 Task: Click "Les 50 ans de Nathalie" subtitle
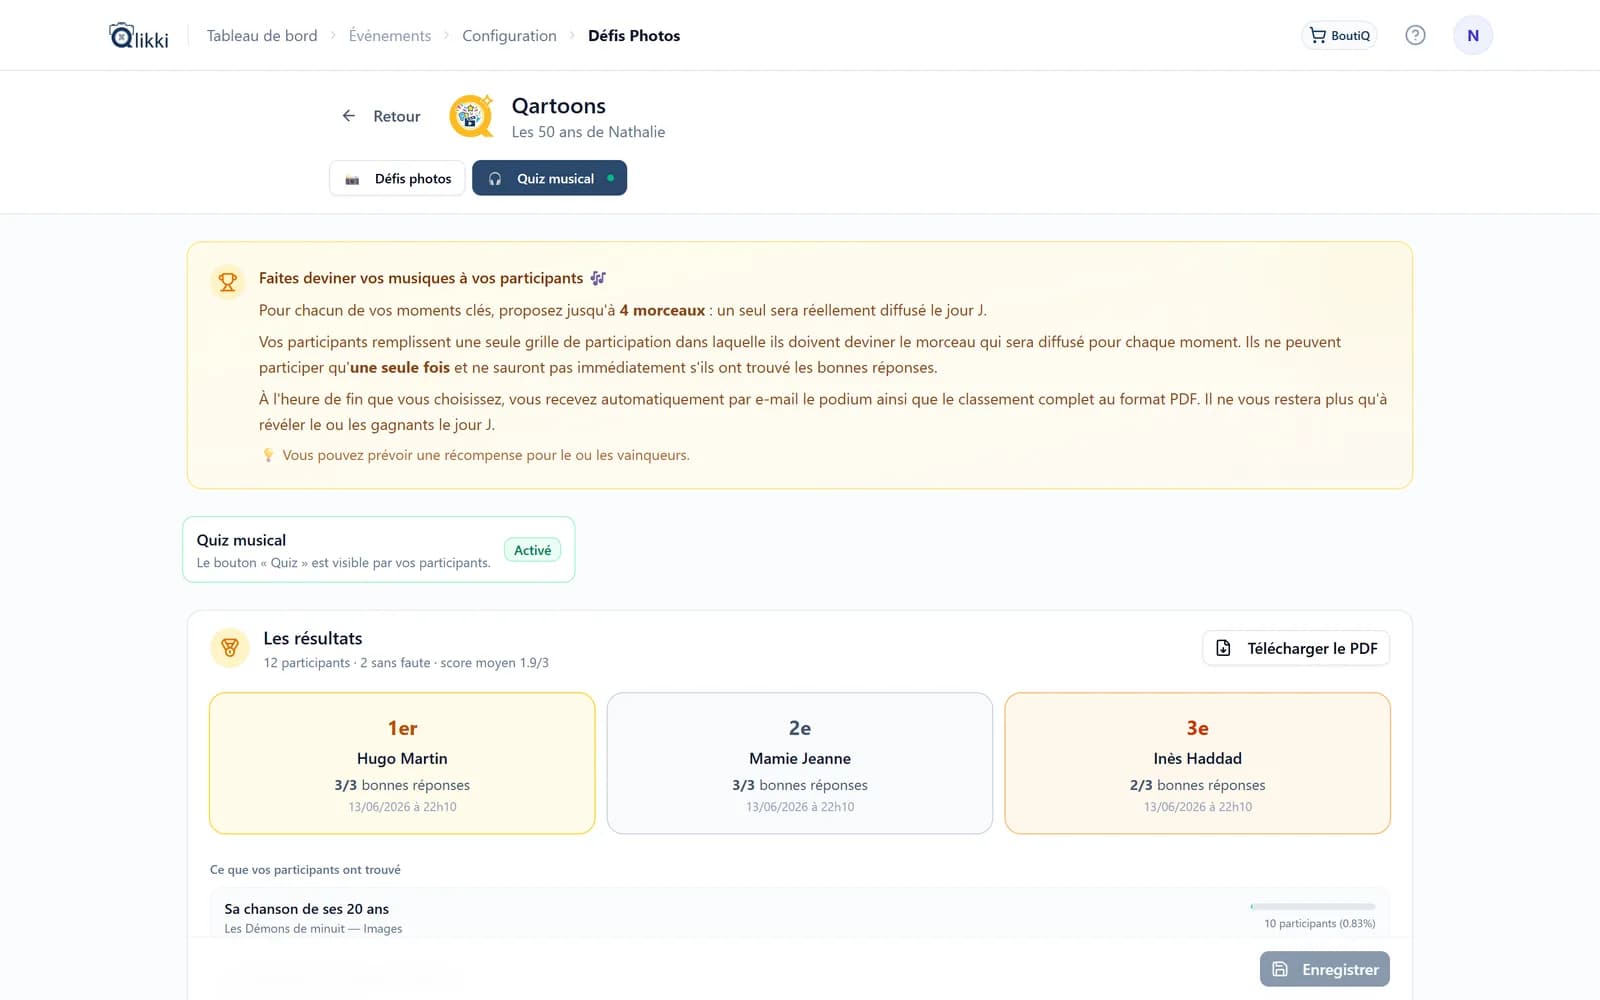click(588, 132)
